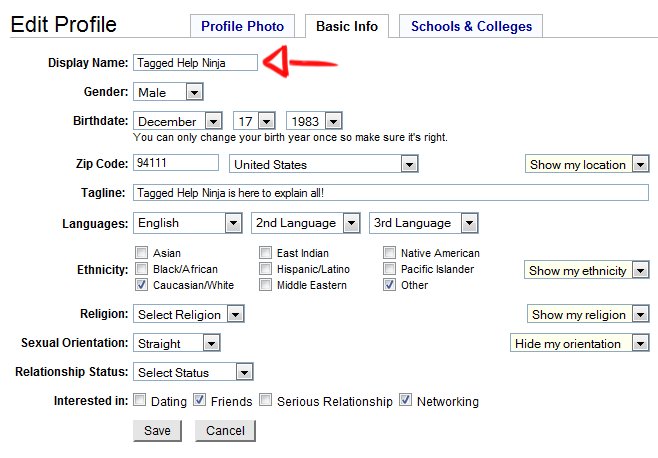Click the Save button
The image size is (658, 458).
157,431
